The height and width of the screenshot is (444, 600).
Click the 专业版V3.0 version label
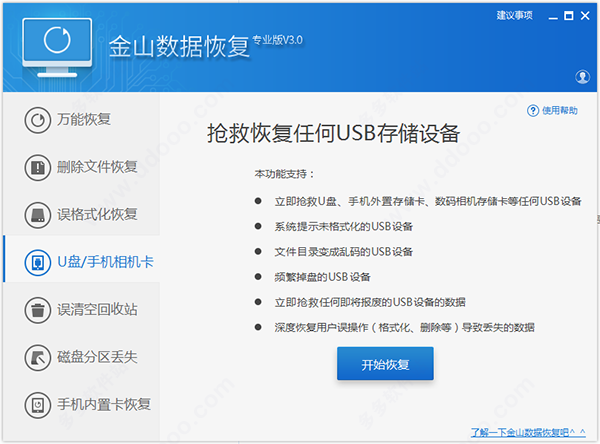(x=277, y=40)
